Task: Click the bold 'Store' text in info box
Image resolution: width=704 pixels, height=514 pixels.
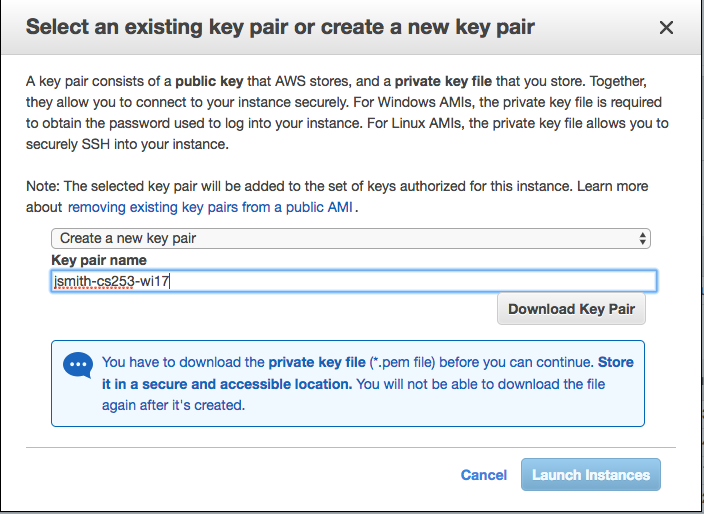Action: [616, 362]
